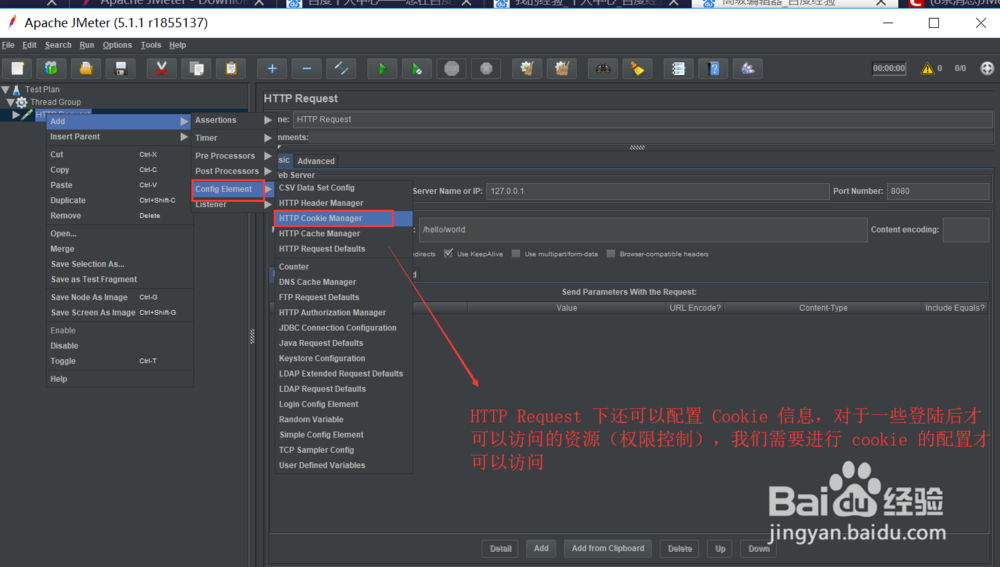Open the Insert Parent submenu
Image resolution: width=1000 pixels, height=567 pixels.
(119, 136)
